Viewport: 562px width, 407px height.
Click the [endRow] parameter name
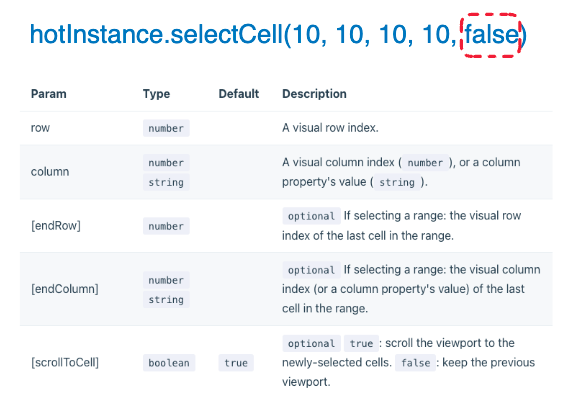56,226
